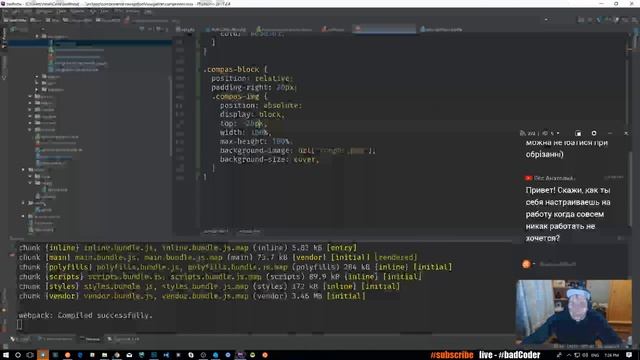Image resolution: width=640 pixels, height=360 pixels.
Task: Click the 'chunk {polyfills}' terminal line
Action: 235,267
